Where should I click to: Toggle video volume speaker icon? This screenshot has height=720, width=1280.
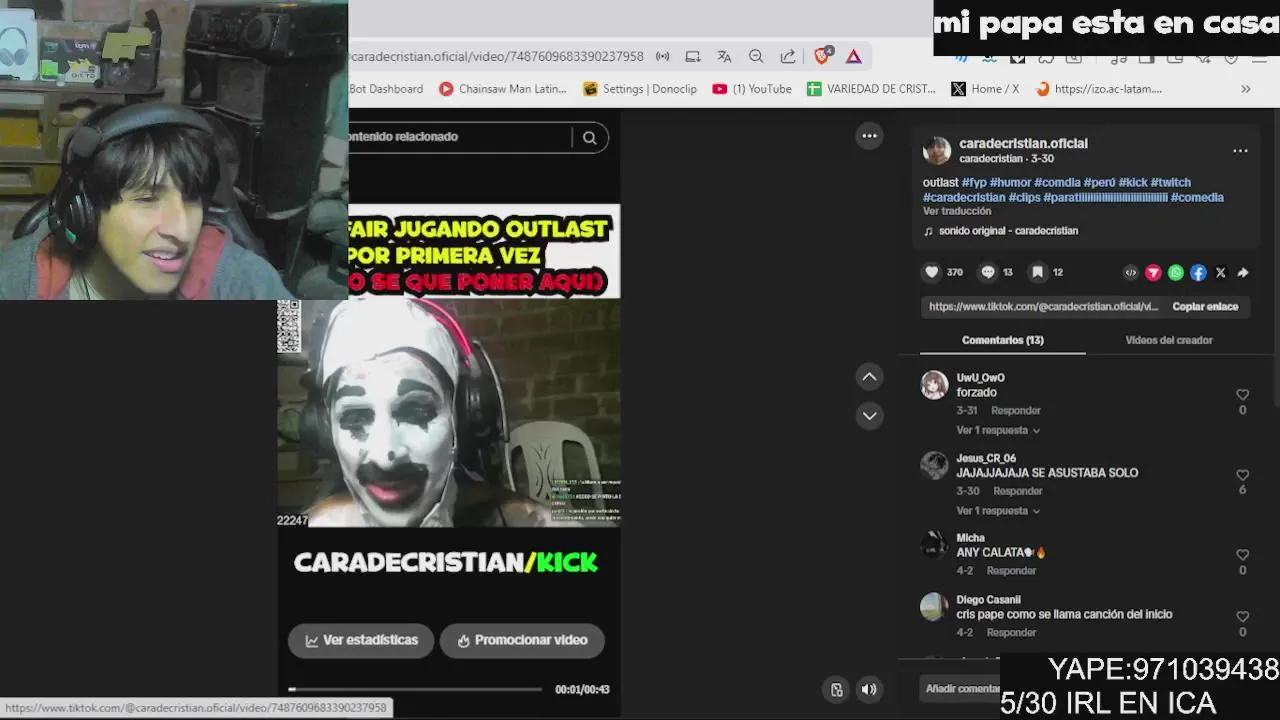point(869,689)
